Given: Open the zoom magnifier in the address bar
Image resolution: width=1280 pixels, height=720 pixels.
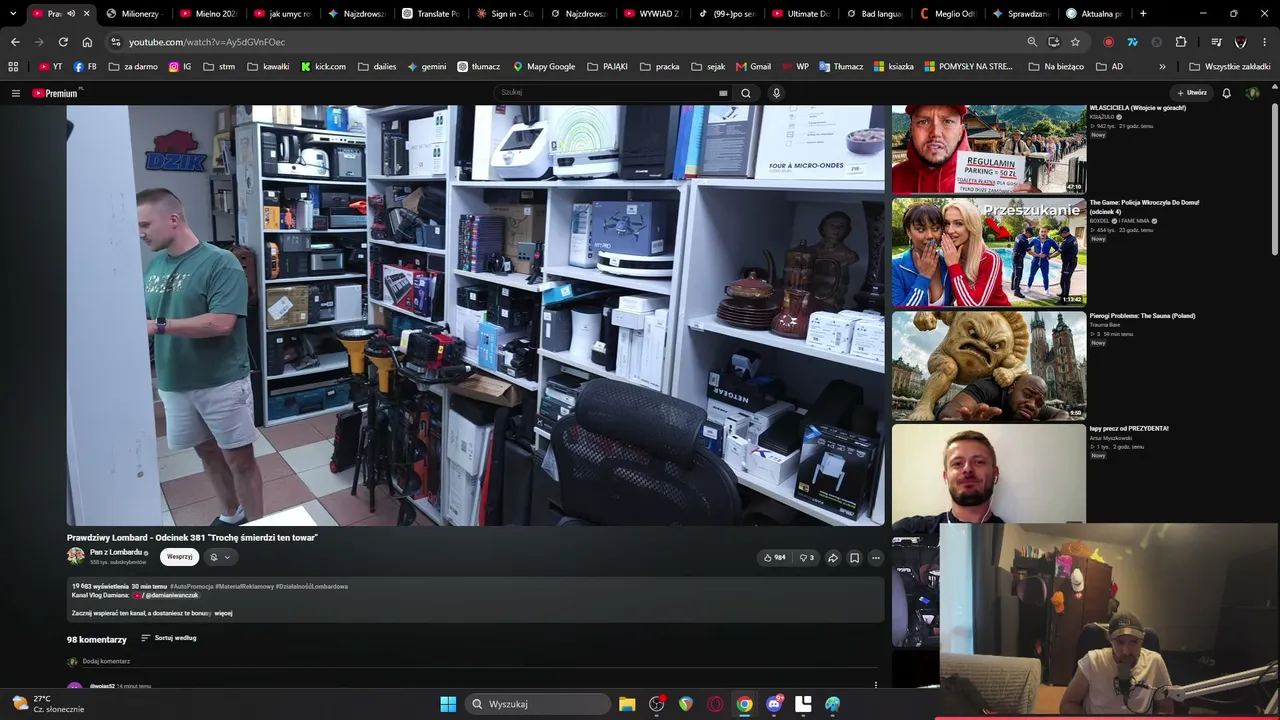Looking at the screenshot, I should (x=1032, y=42).
